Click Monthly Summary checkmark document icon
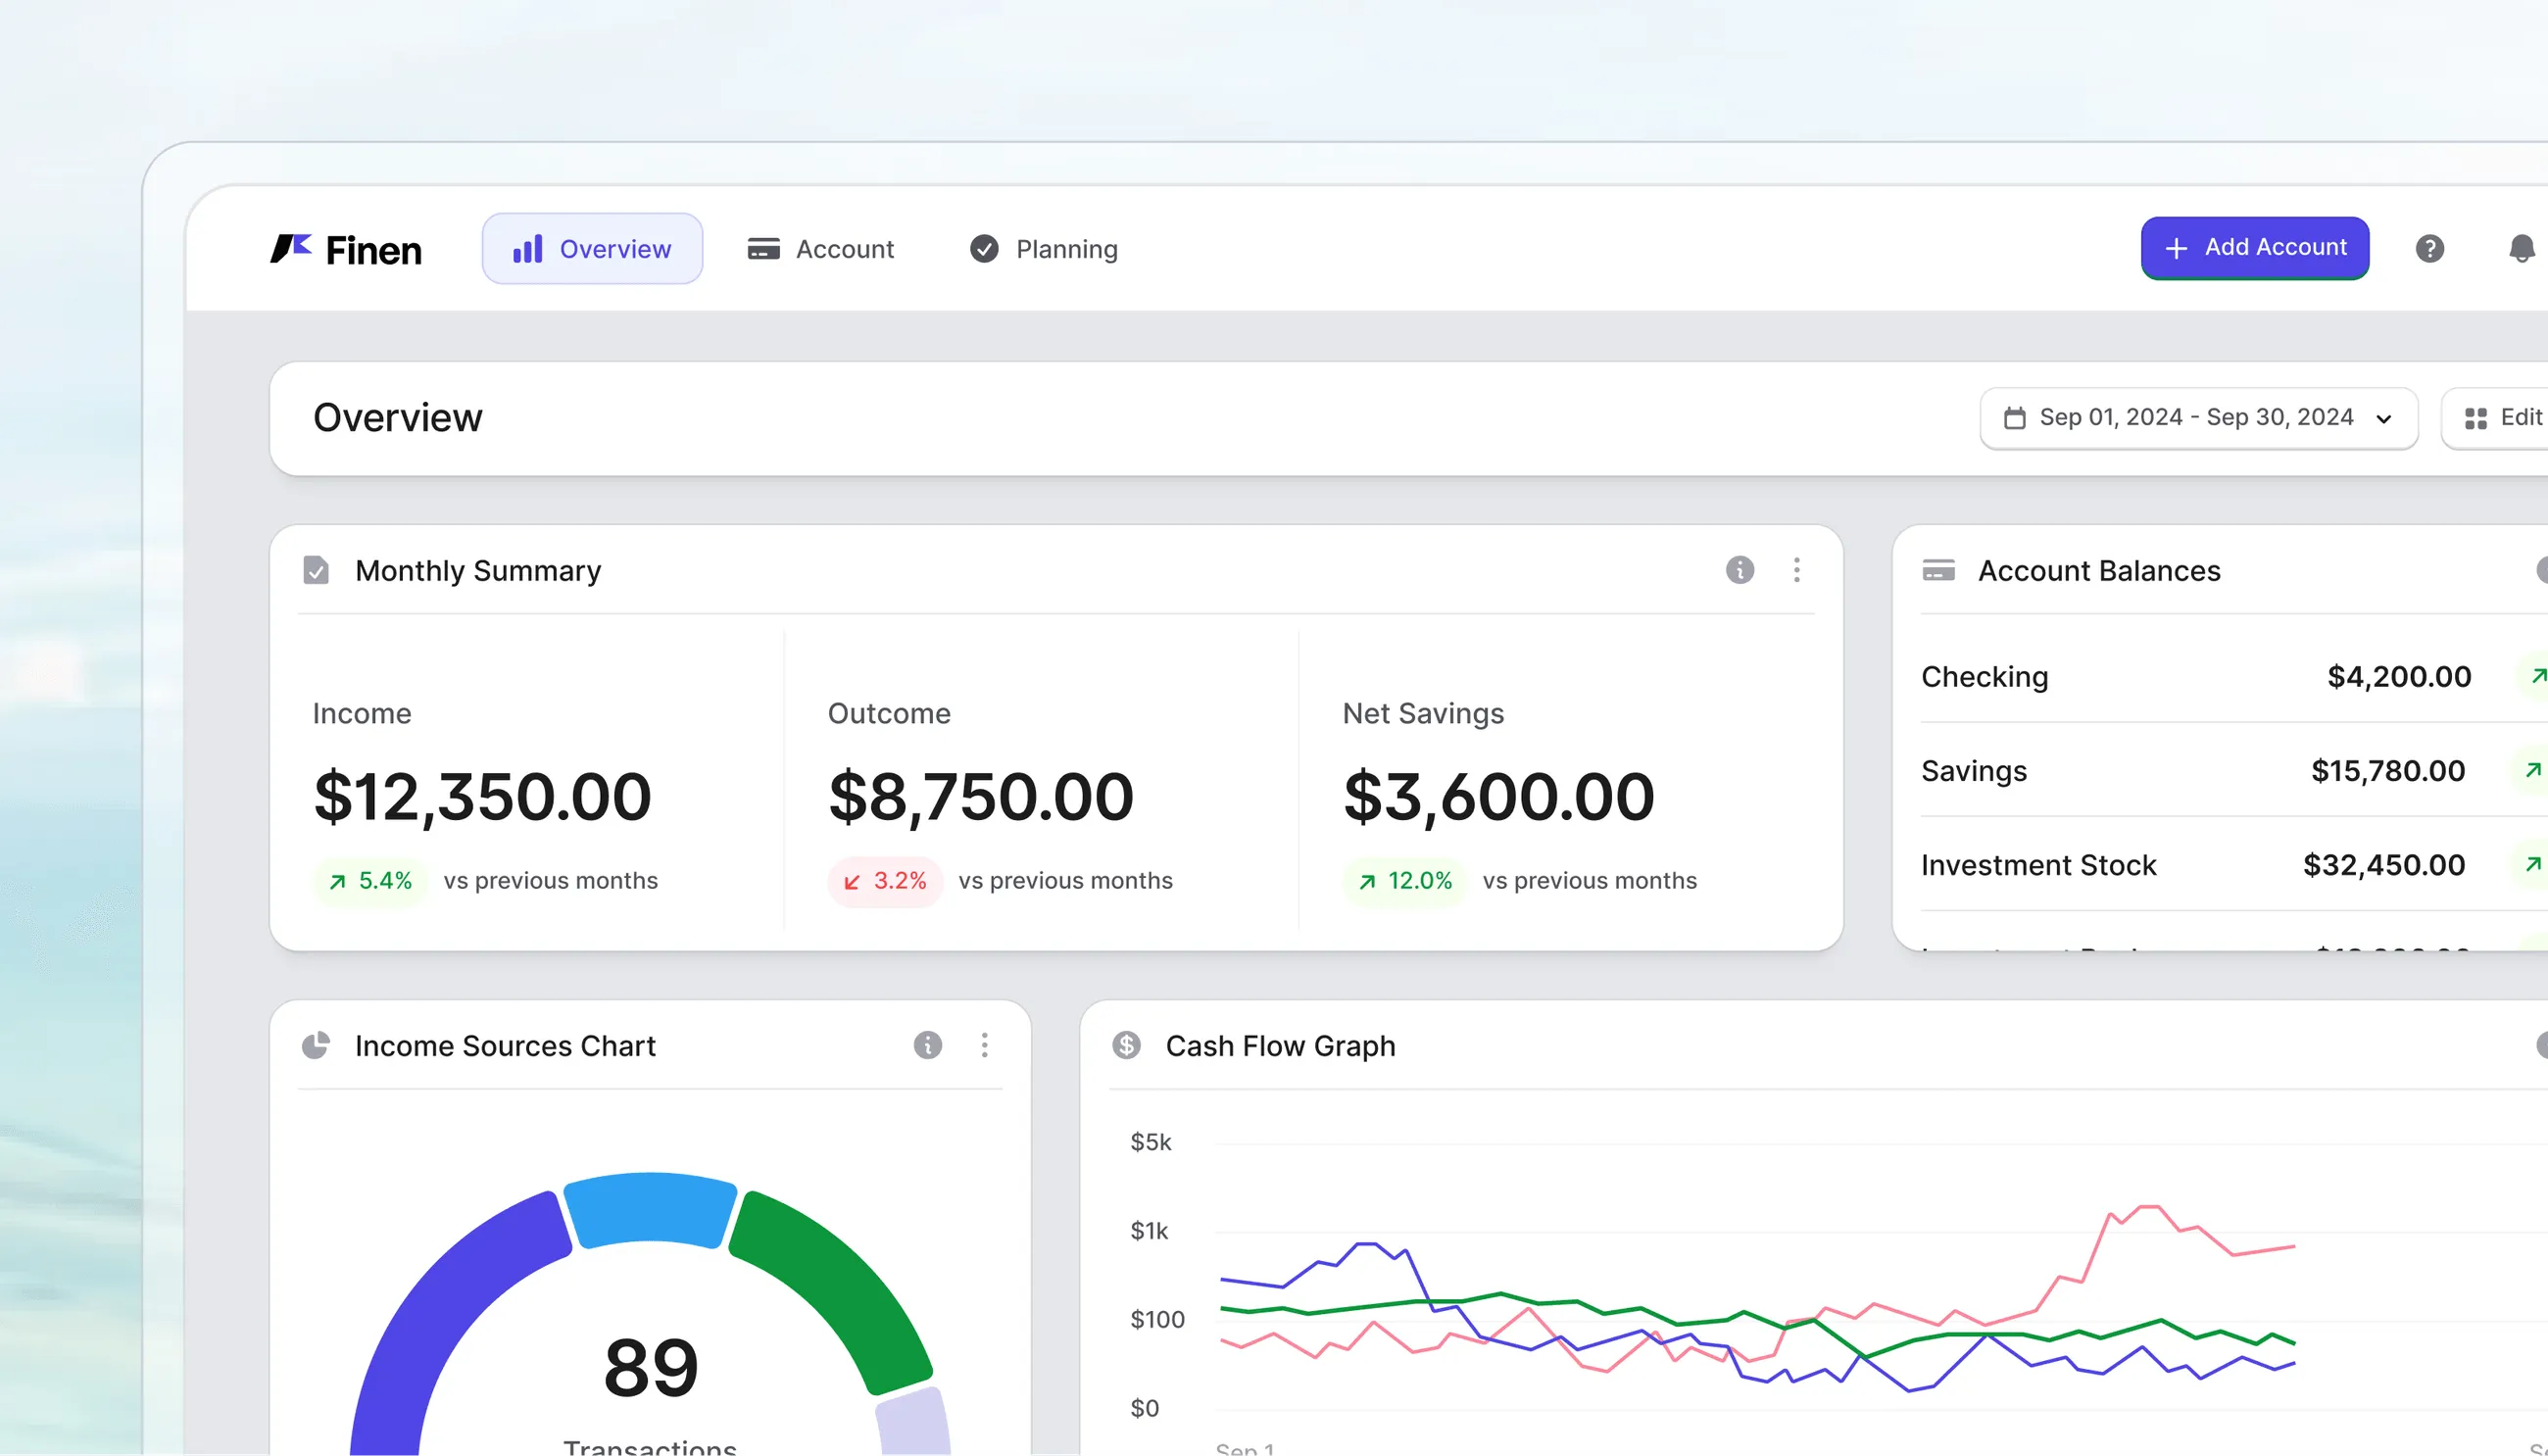The width and height of the screenshot is (2548, 1456). 316,570
